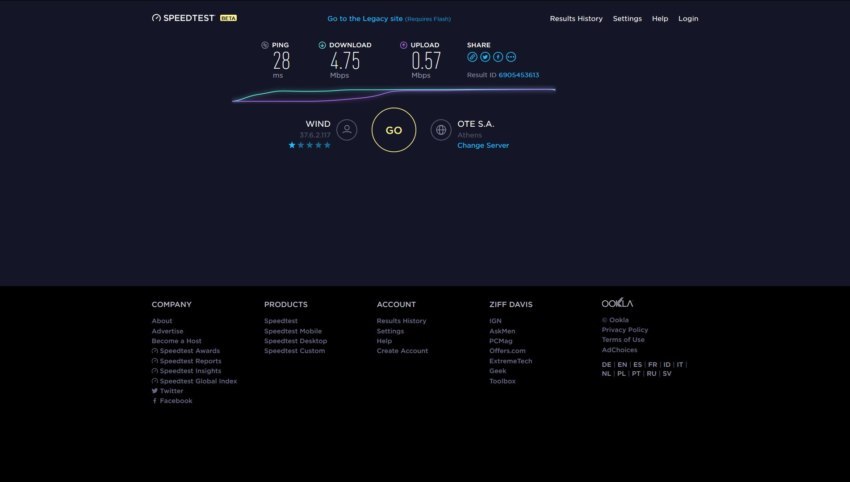Switch language to SV

(667, 374)
